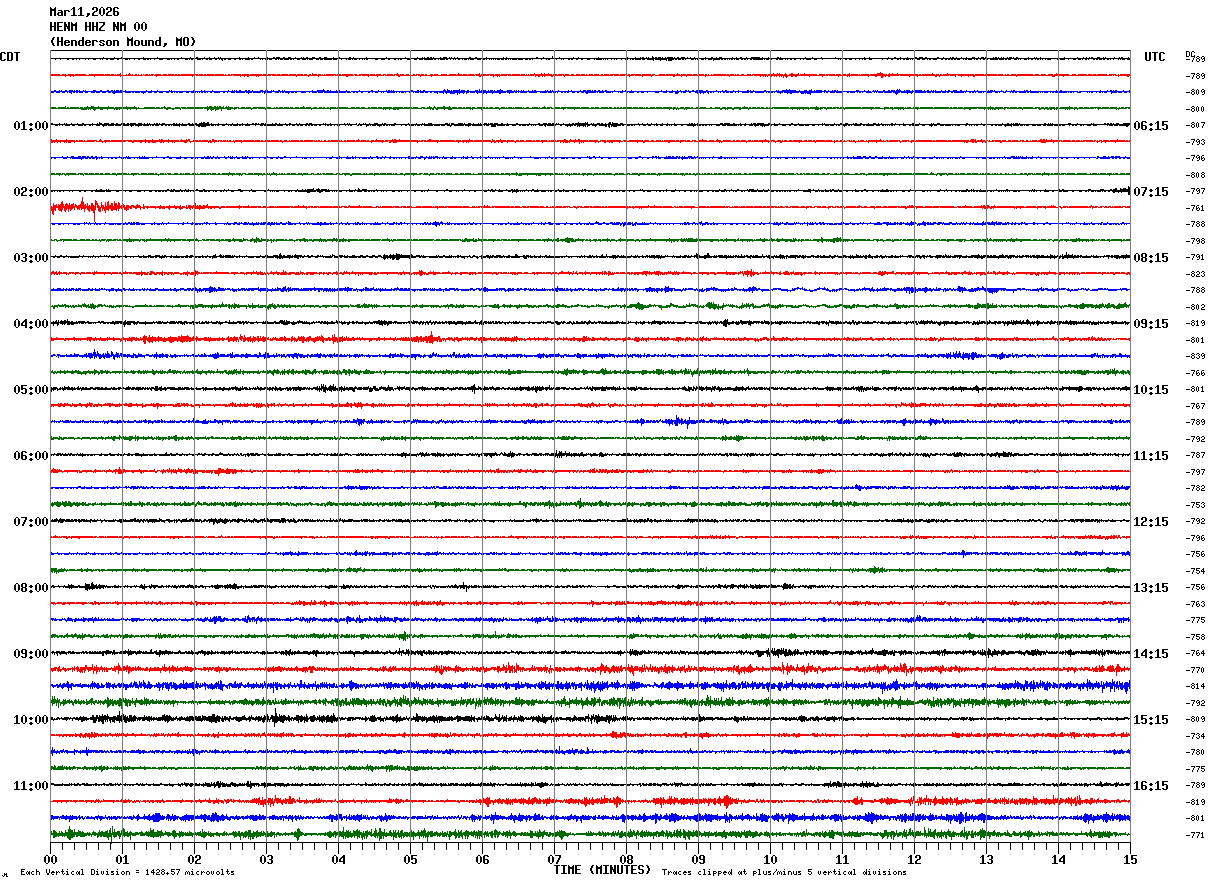Click the Traces clipped at plus/minus 5 note

(784, 873)
